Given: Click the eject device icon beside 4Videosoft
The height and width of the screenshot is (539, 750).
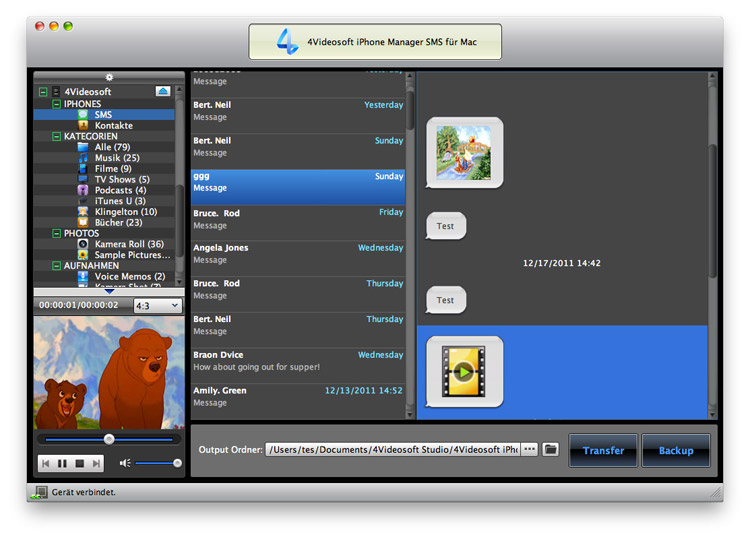Looking at the screenshot, I should [163, 91].
